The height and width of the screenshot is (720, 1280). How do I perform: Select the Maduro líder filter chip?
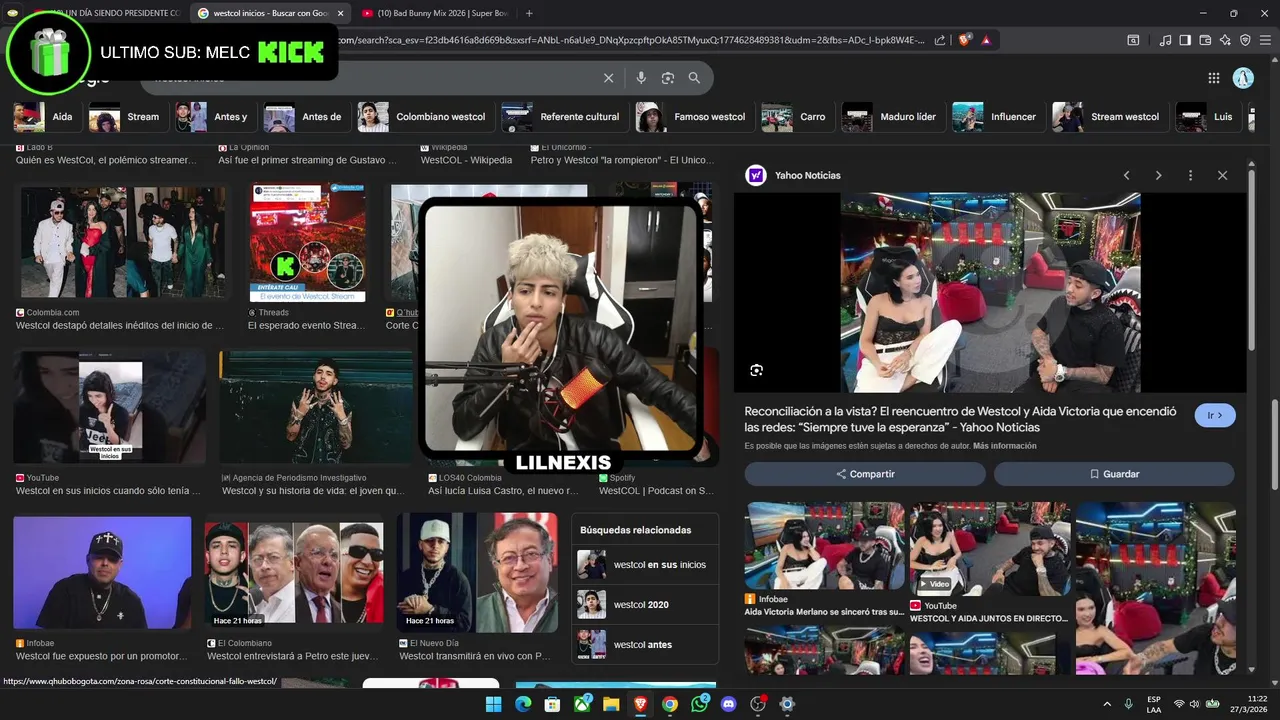coord(893,117)
